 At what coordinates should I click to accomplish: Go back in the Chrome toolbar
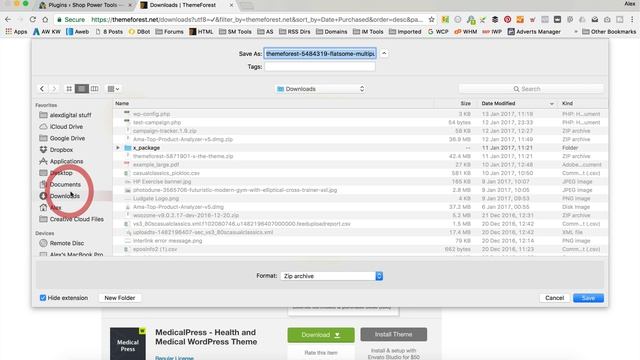8,19
